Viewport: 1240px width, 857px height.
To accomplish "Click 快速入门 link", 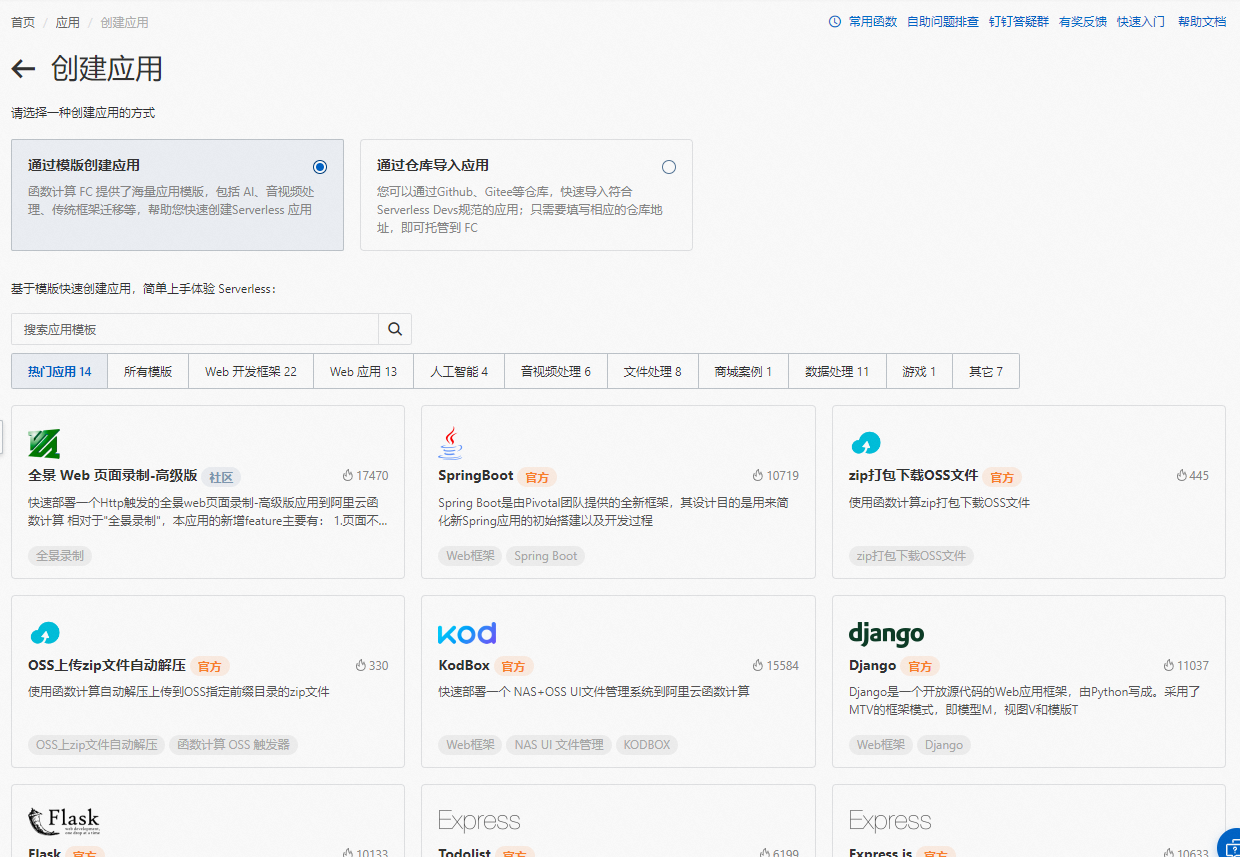I will 1141,21.
